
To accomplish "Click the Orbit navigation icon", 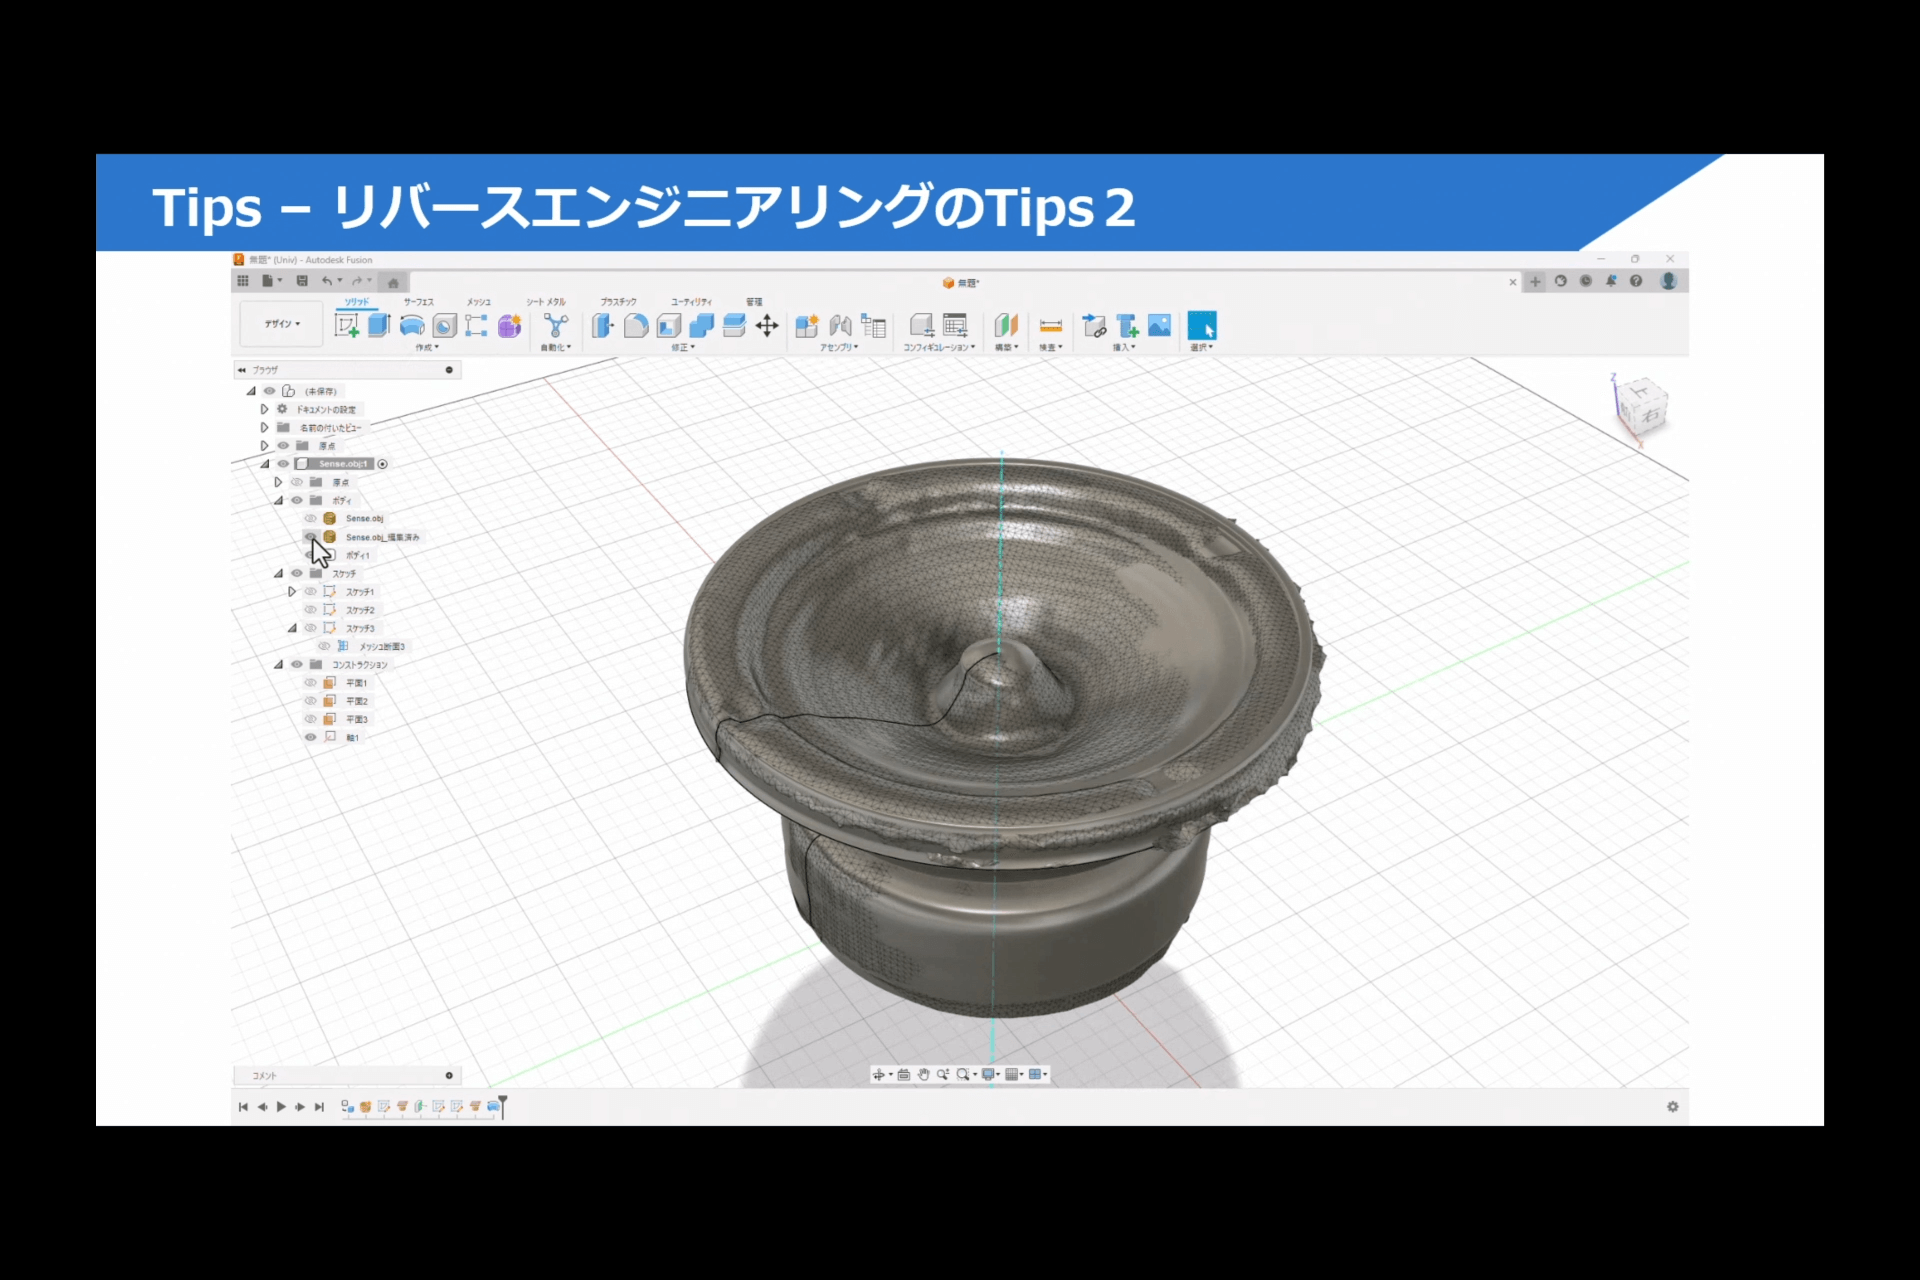I will [x=878, y=1075].
